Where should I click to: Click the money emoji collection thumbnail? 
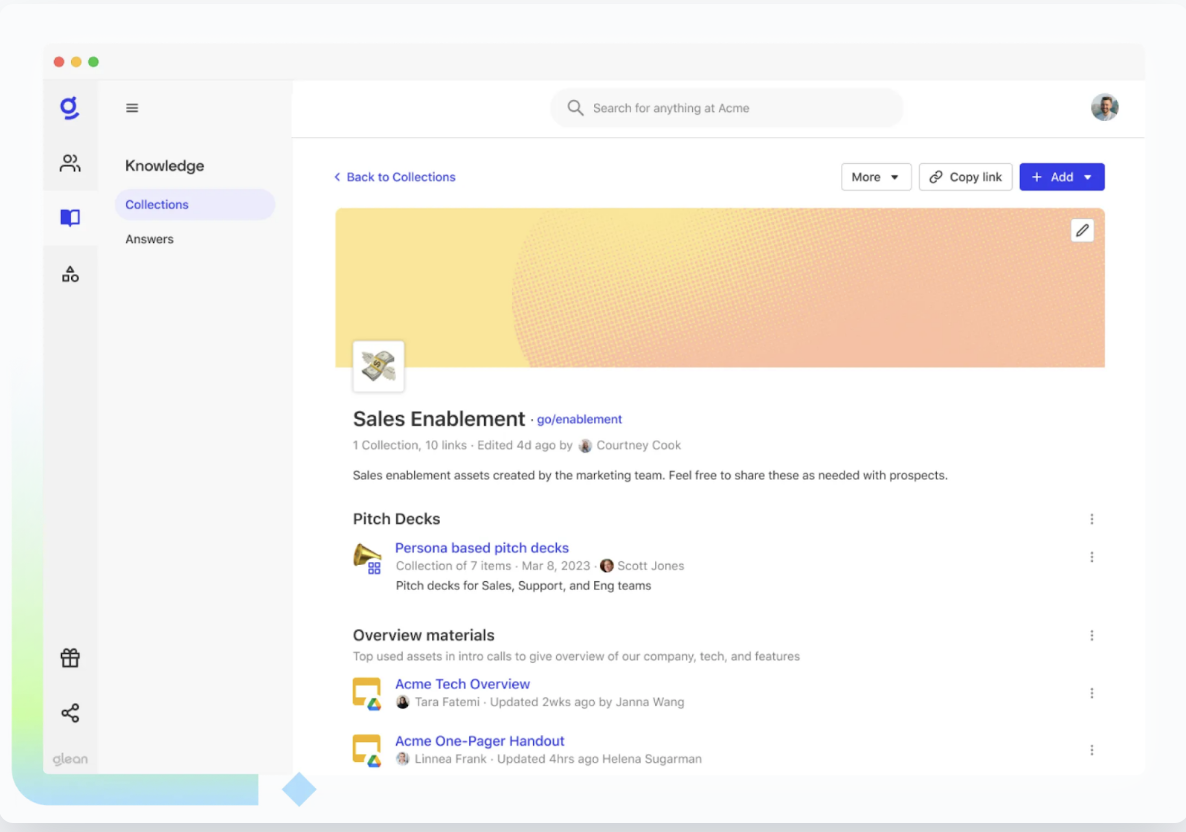pos(379,366)
